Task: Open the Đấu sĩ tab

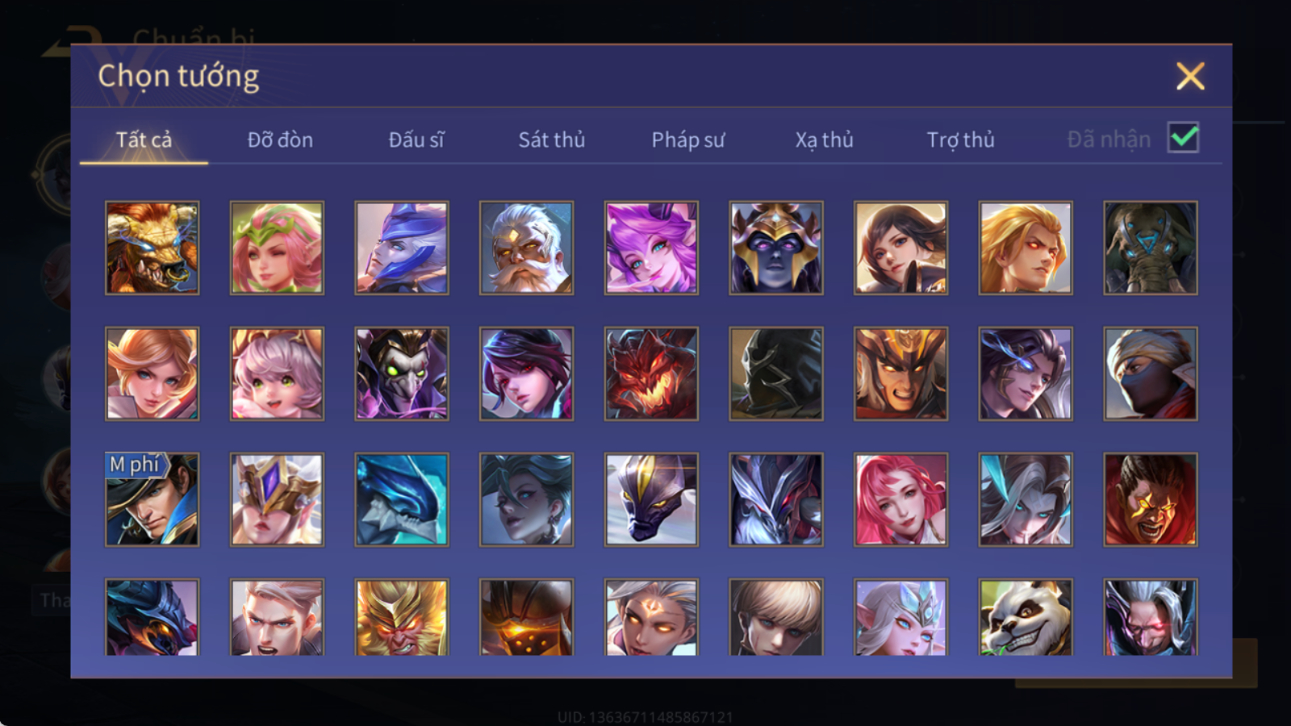Action: tap(416, 140)
